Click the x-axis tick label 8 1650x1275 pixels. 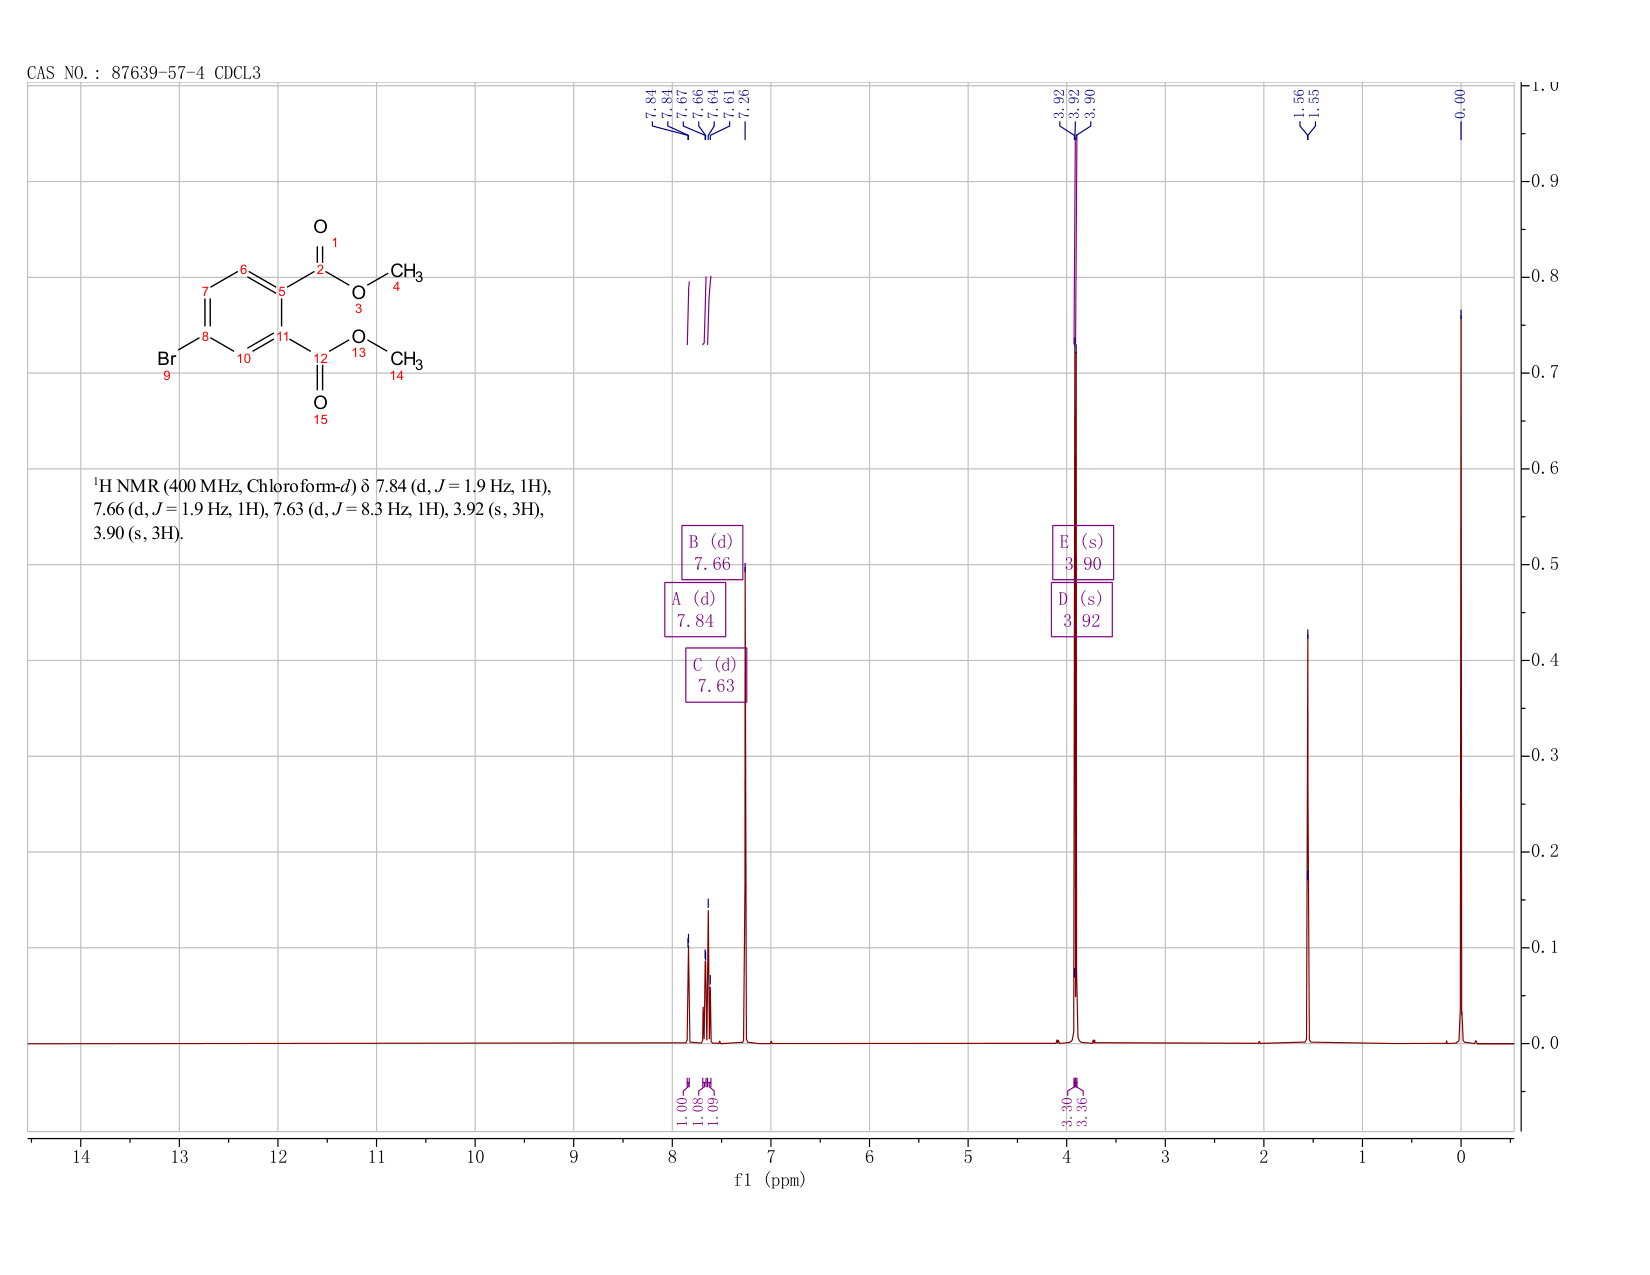click(x=672, y=1157)
